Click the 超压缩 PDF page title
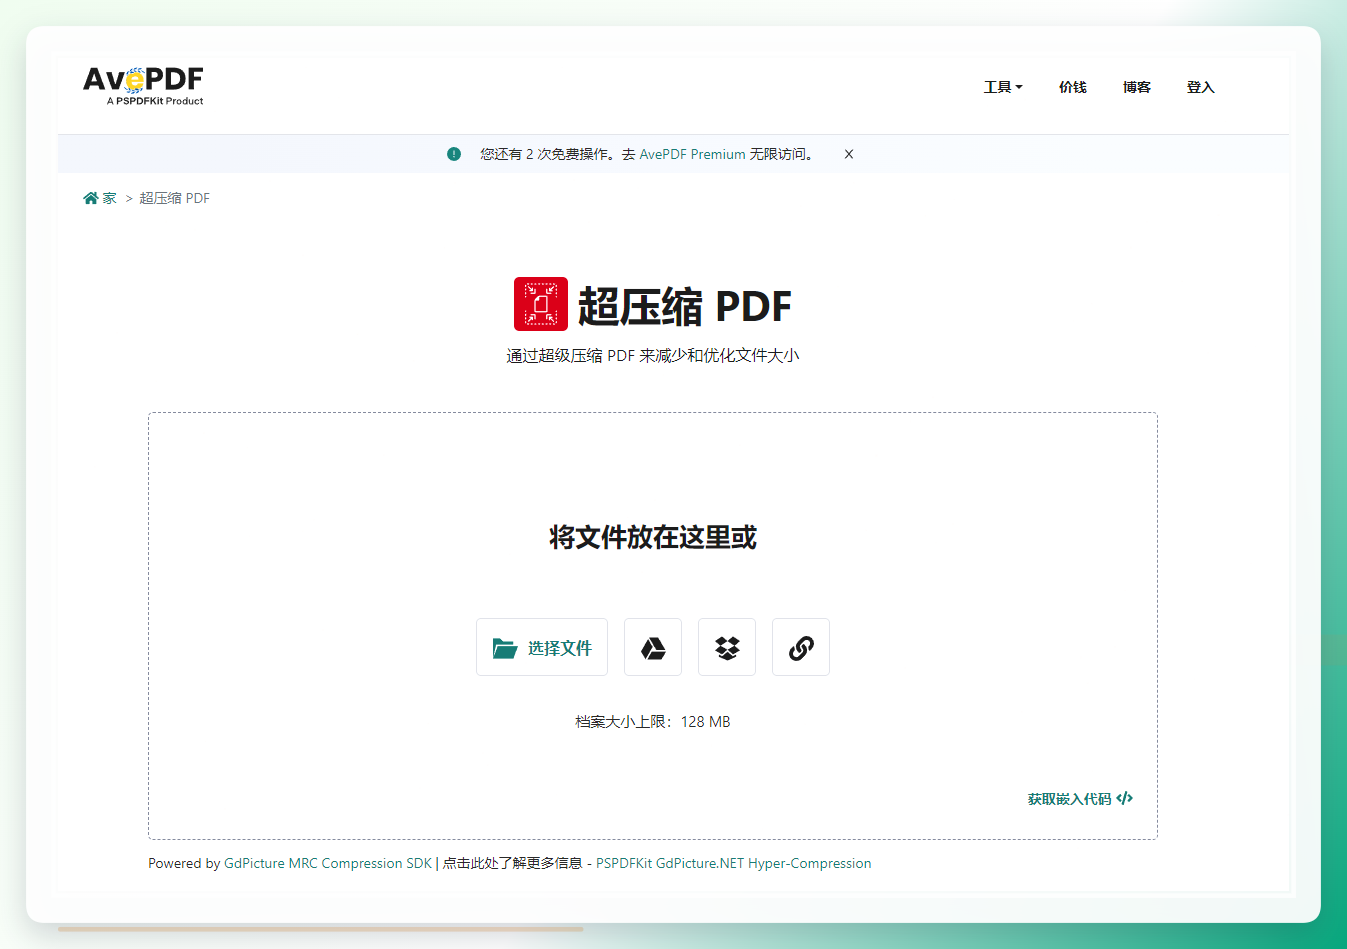 pyautogui.click(x=685, y=306)
